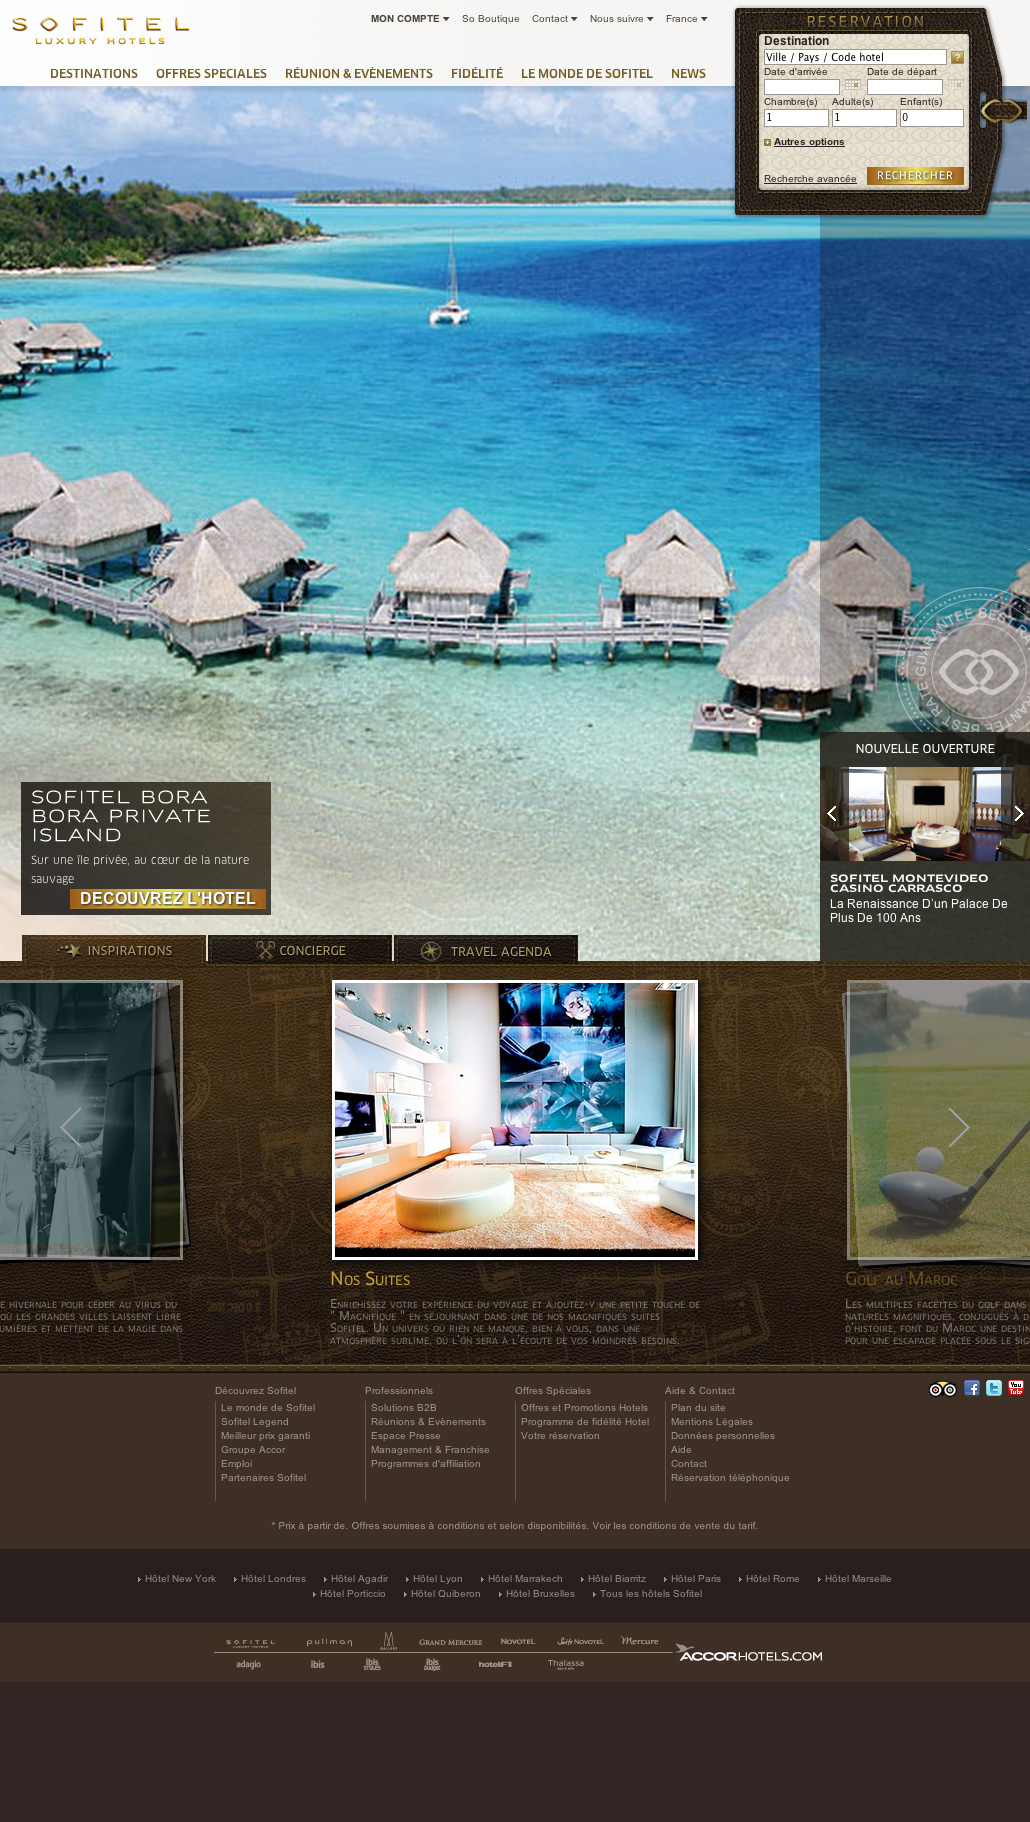Click the Thalassa brand logo

pos(566,1664)
